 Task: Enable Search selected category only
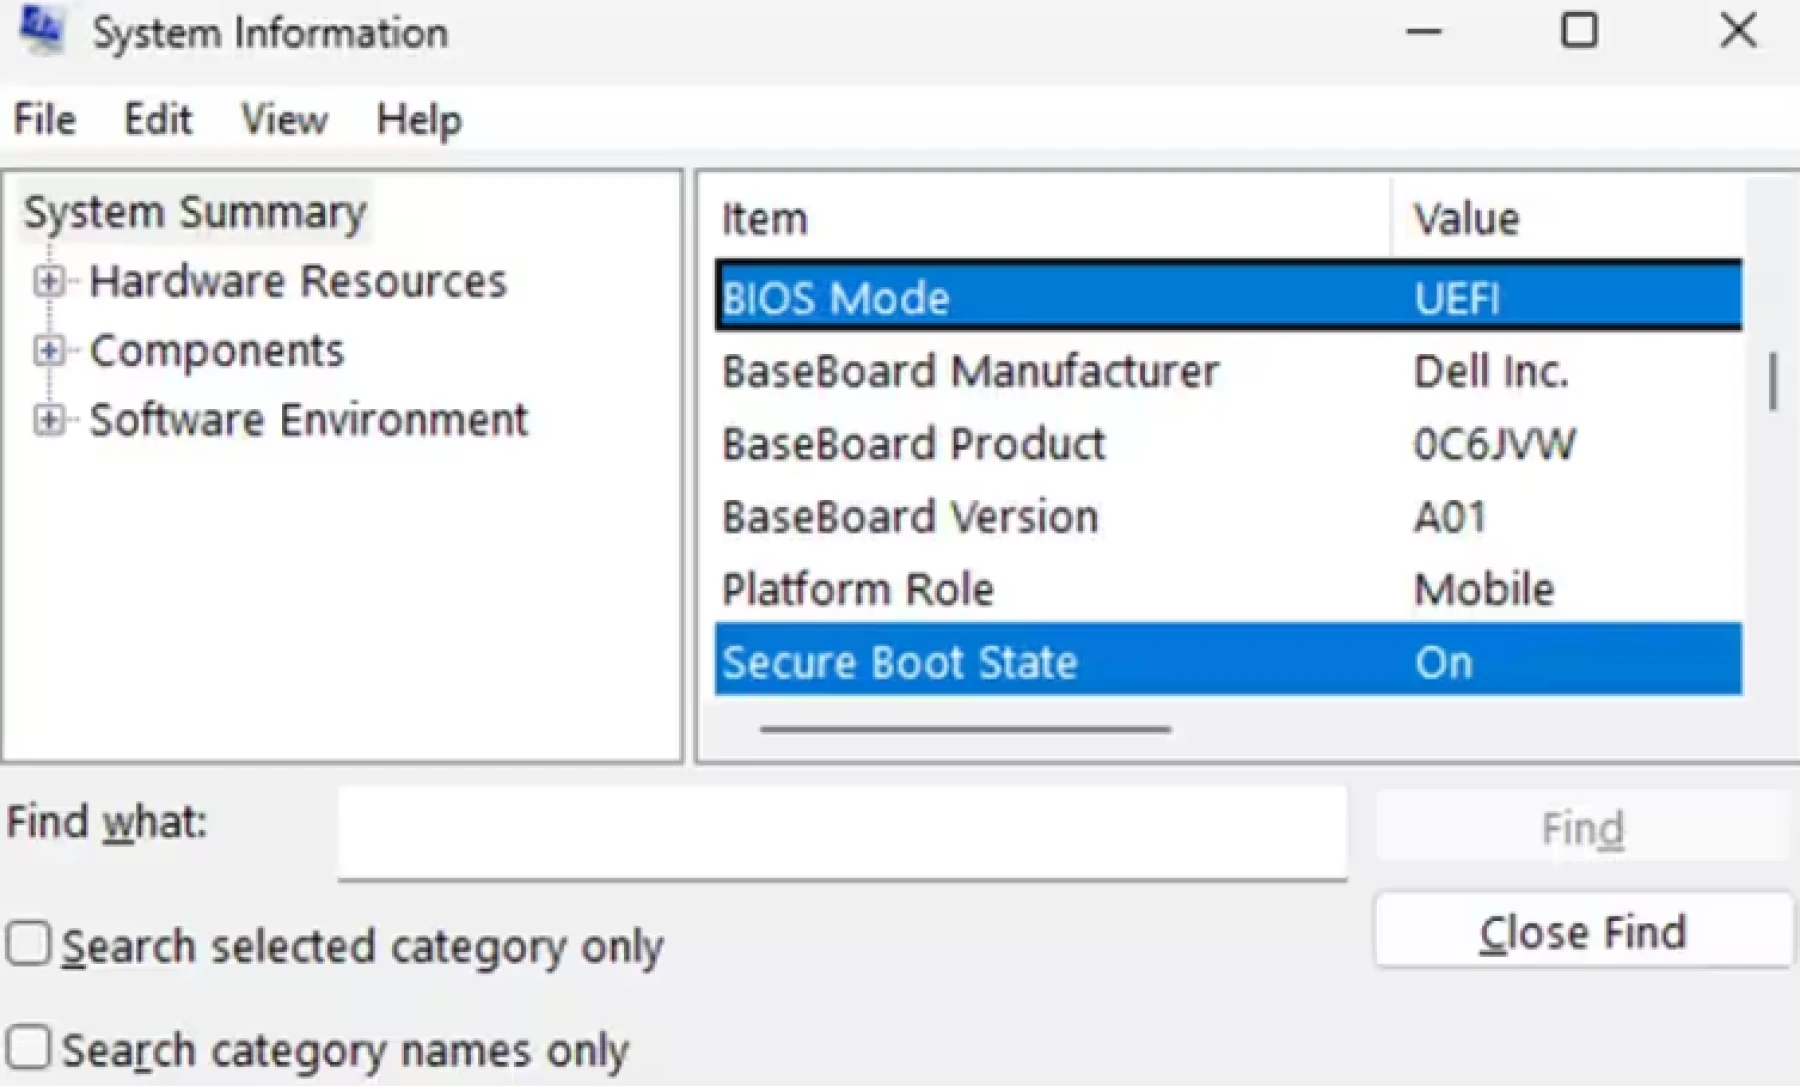(27, 942)
